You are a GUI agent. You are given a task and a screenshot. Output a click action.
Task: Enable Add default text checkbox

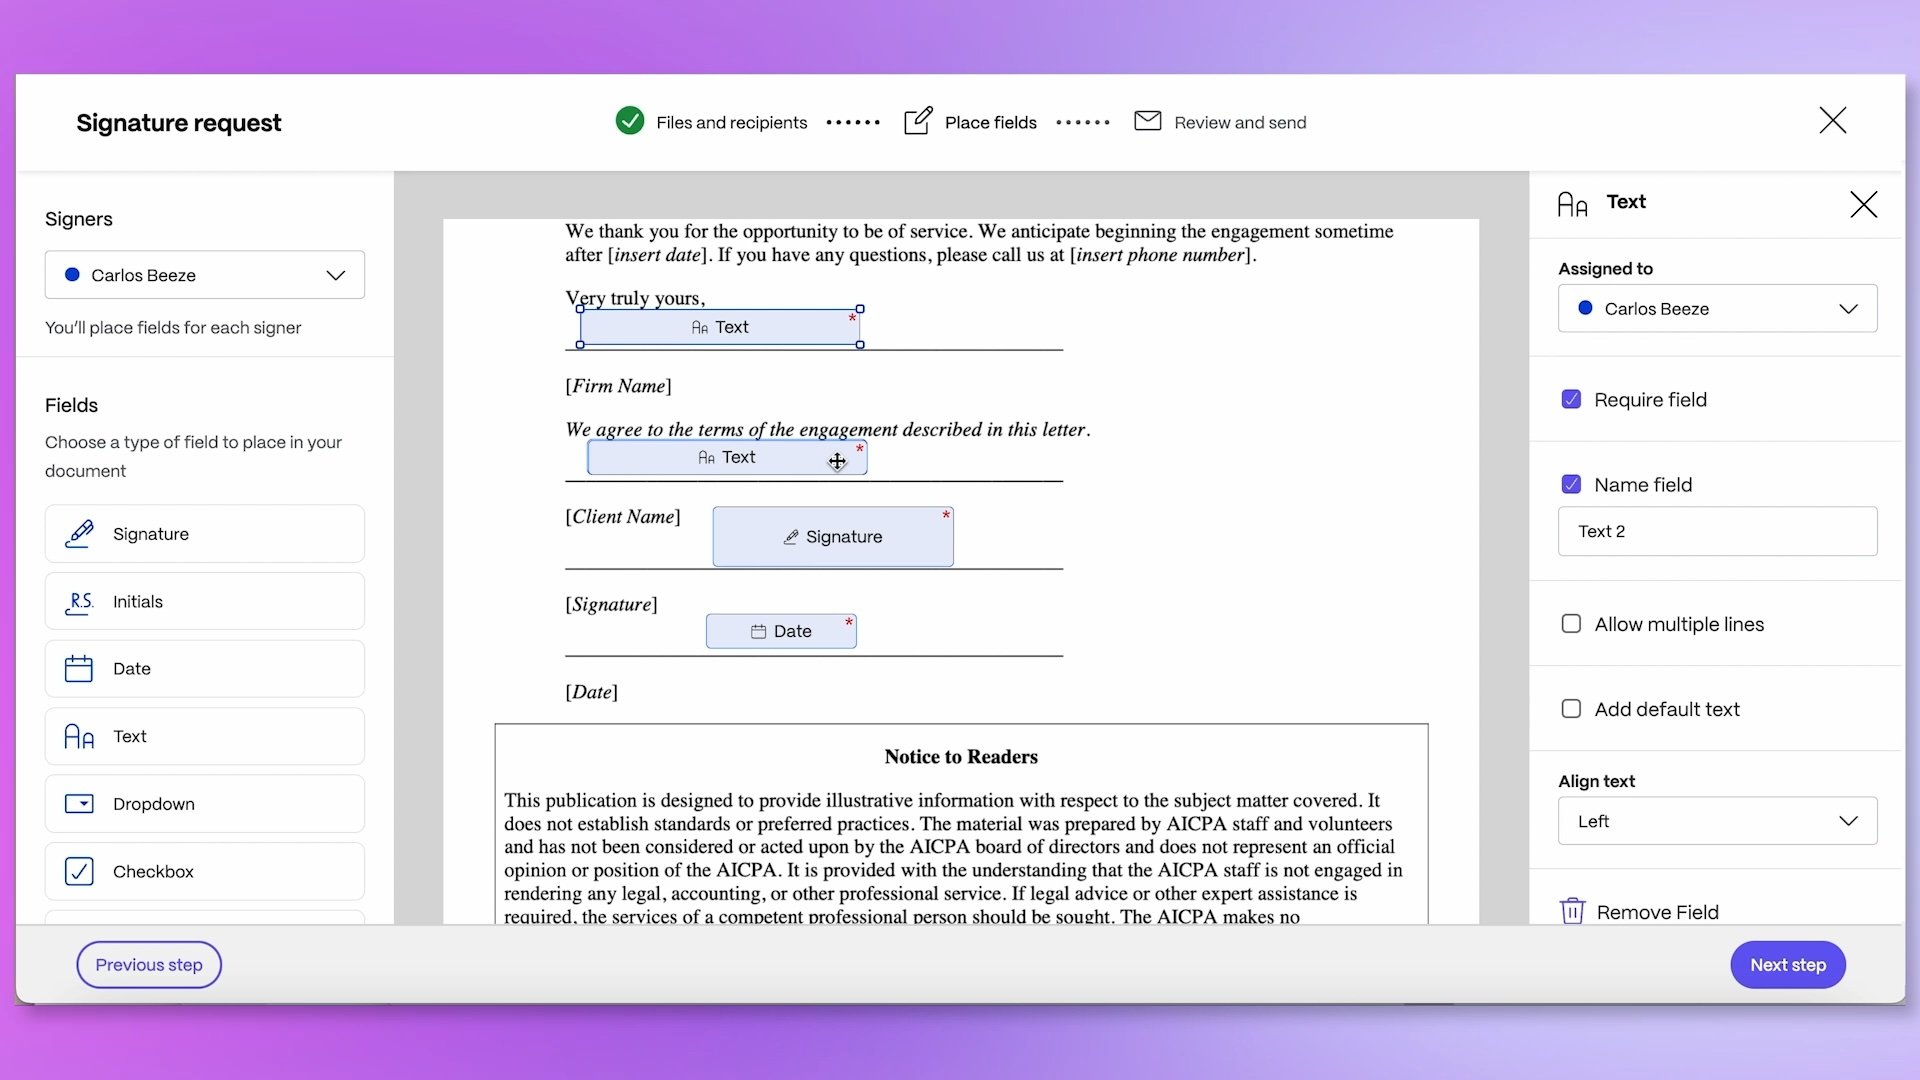[x=1572, y=709]
